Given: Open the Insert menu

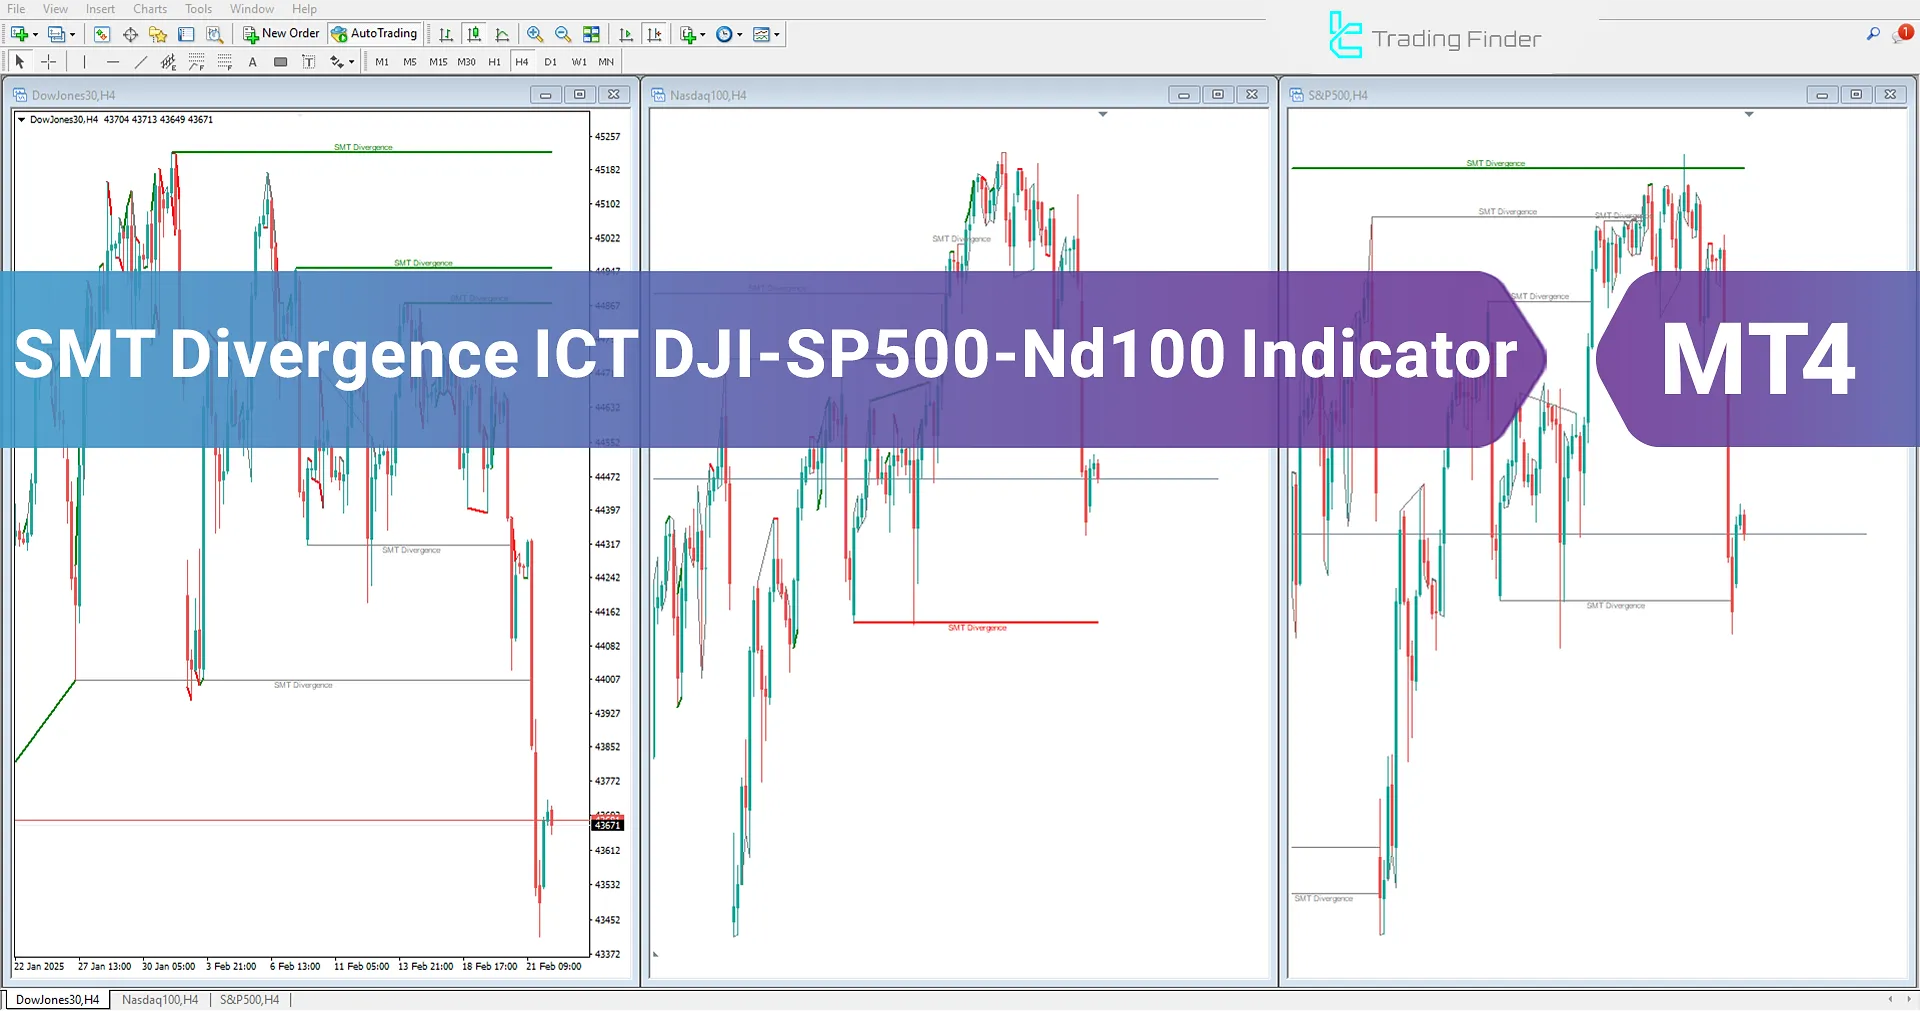Looking at the screenshot, I should tap(100, 9).
